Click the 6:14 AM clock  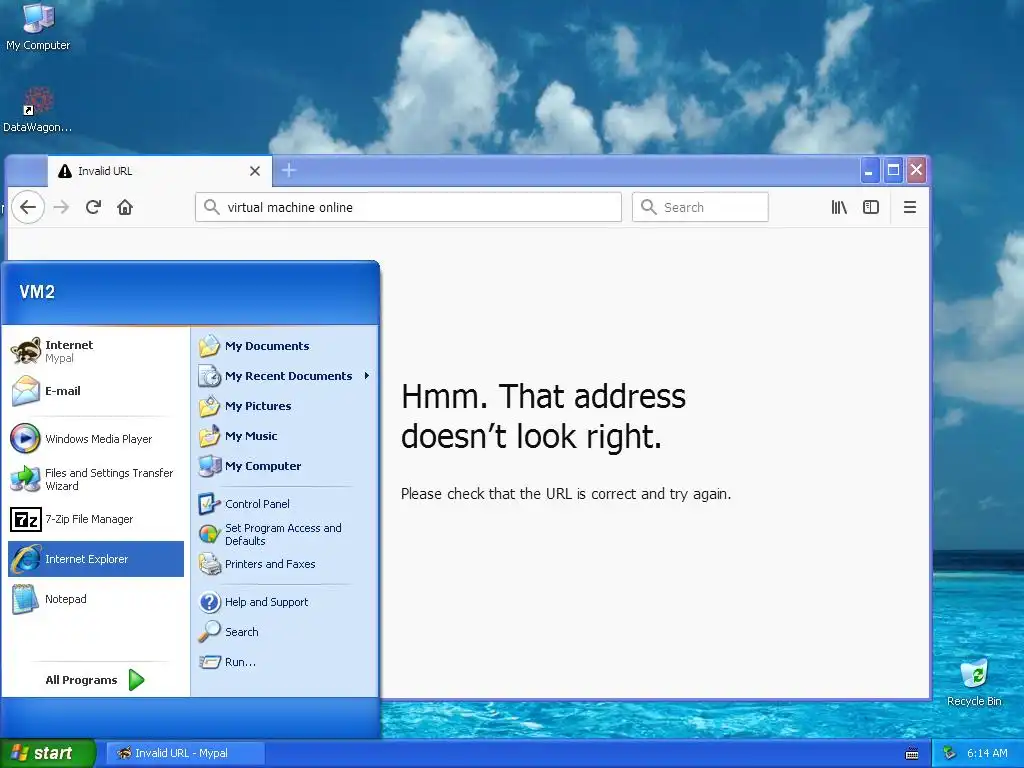pyautogui.click(x=987, y=754)
